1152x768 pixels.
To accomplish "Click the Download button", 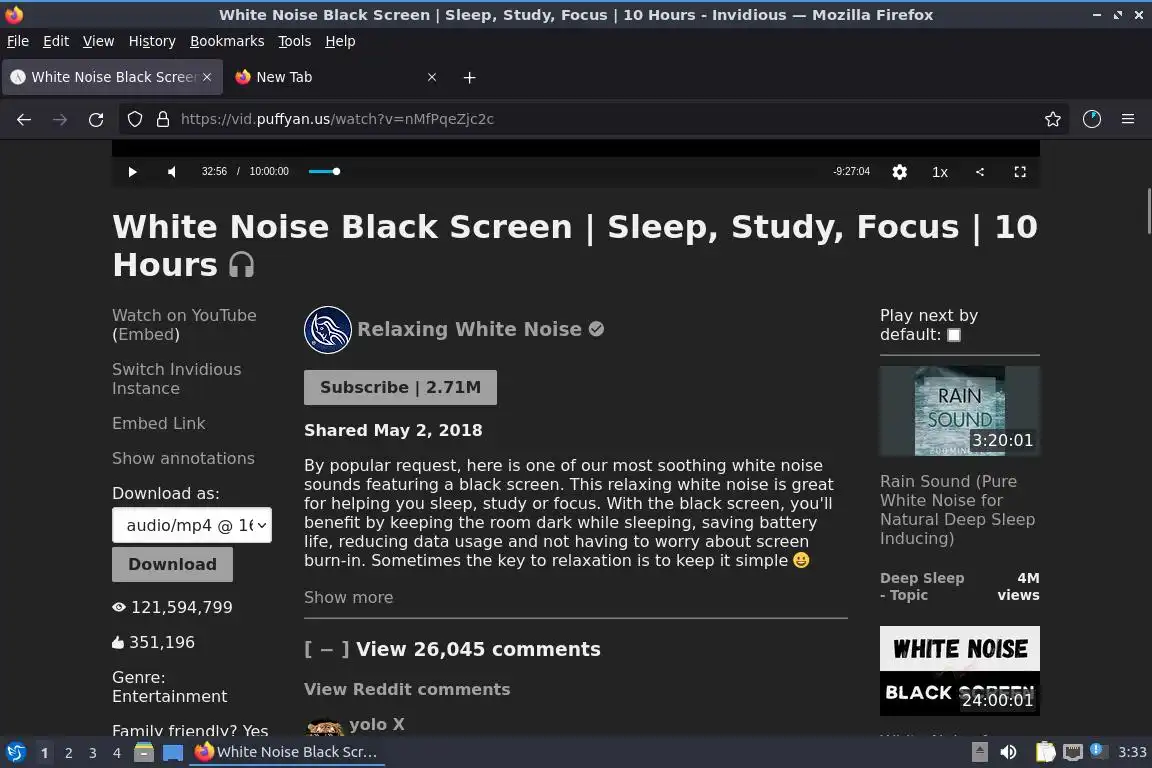I will (173, 564).
